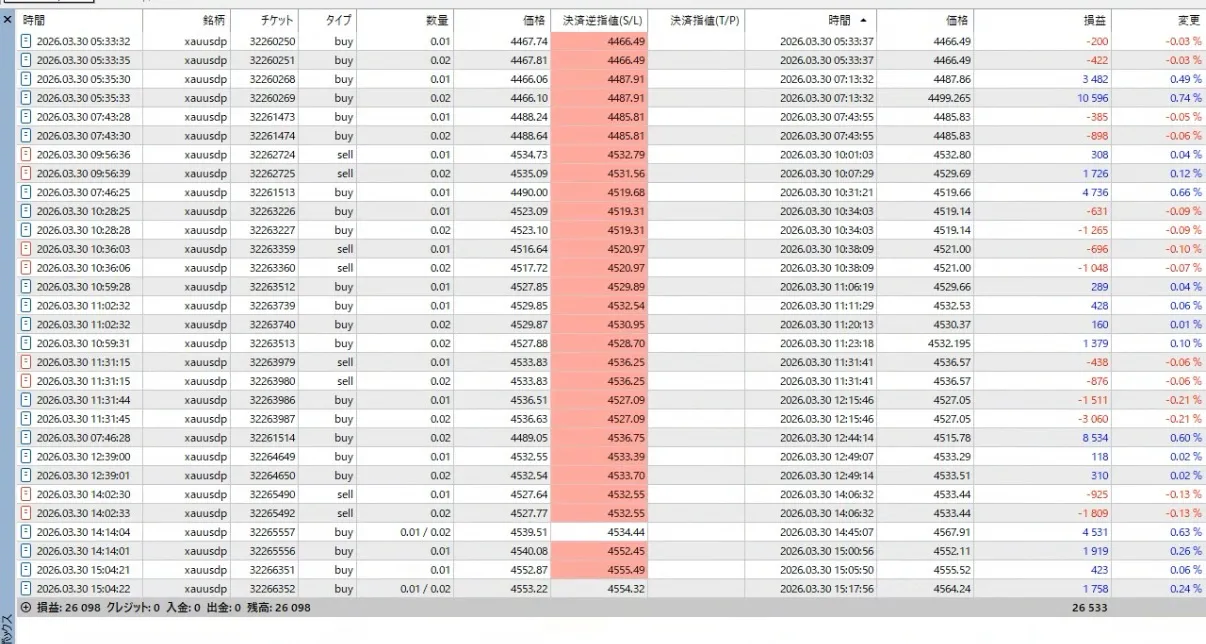The height and width of the screenshot is (644, 1206).
Task: Click the order icon in ticket 32261513 row
Action: (27, 192)
